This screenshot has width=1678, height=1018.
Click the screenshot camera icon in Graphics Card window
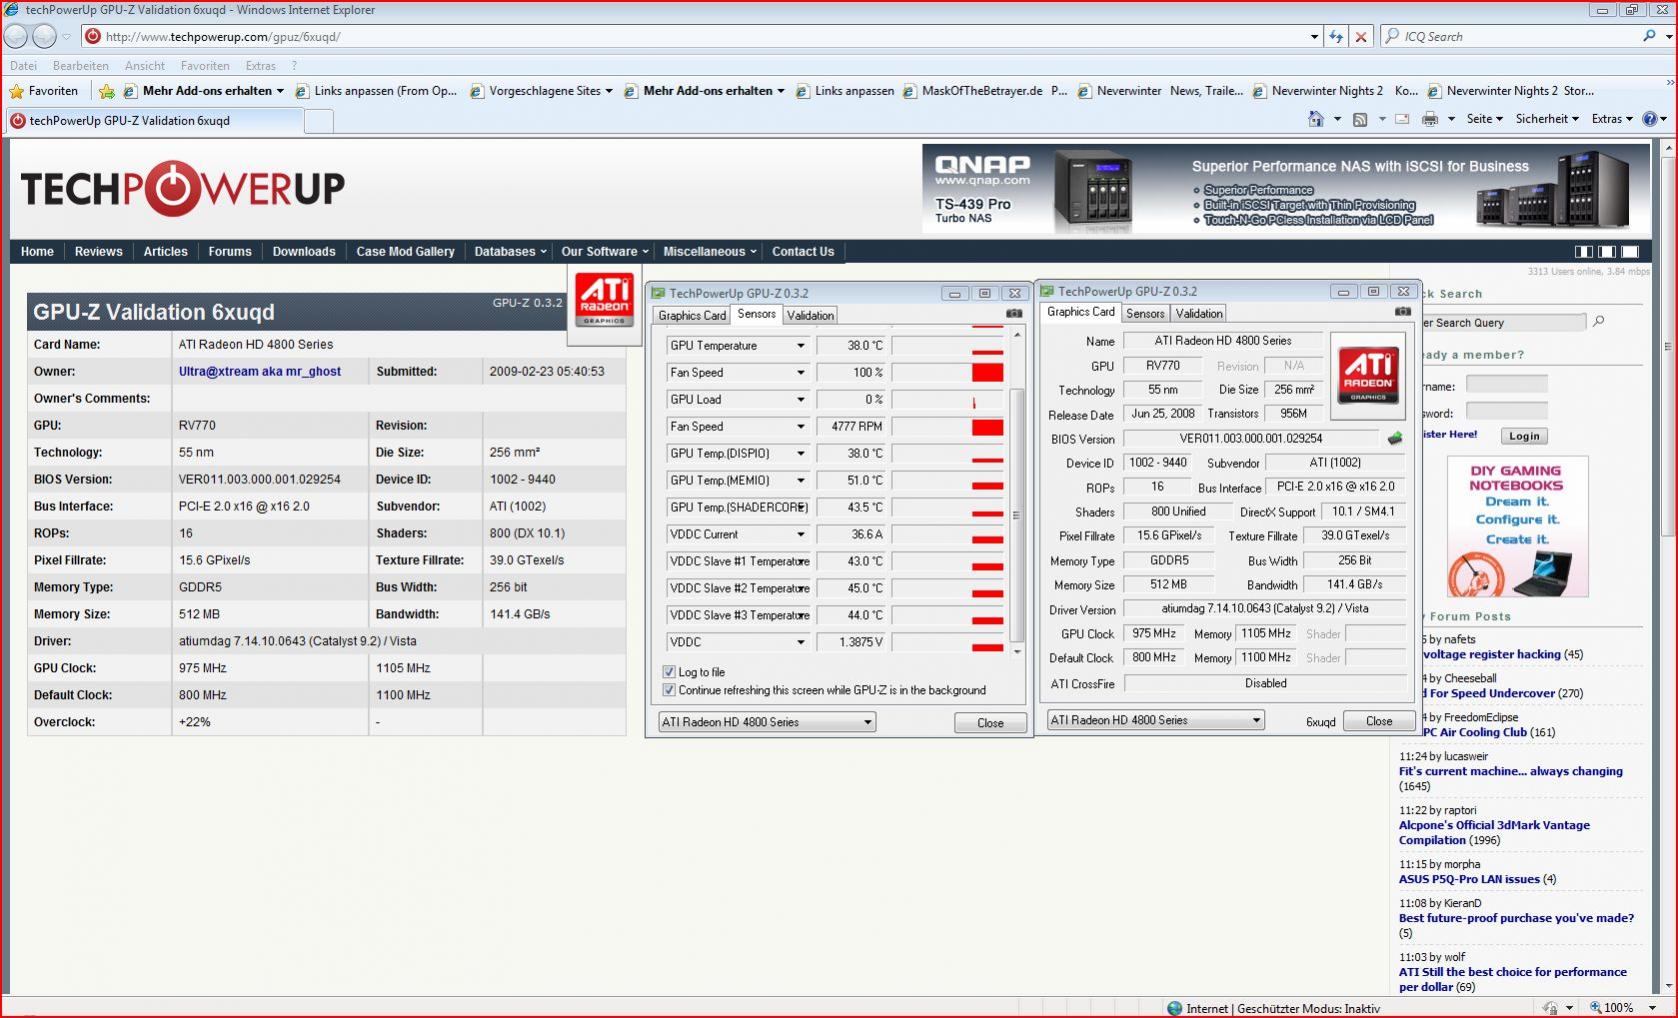point(1403,312)
